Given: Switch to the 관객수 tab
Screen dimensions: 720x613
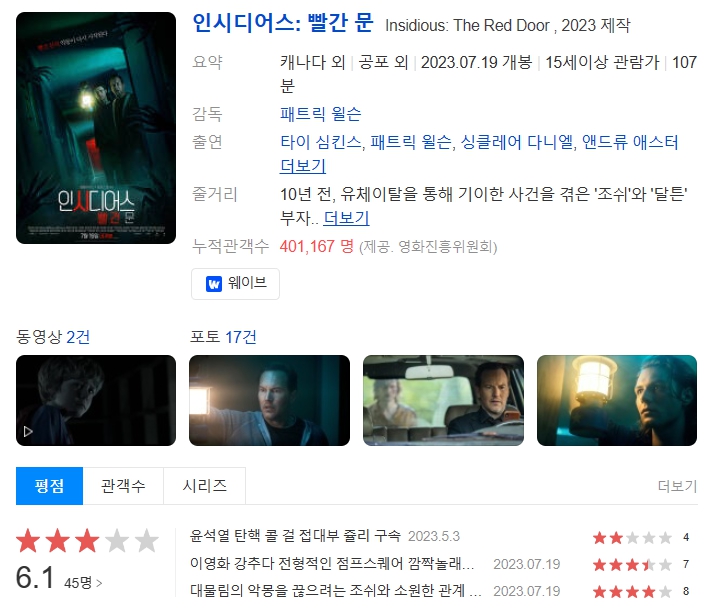Looking at the screenshot, I should click(x=123, y=486).
